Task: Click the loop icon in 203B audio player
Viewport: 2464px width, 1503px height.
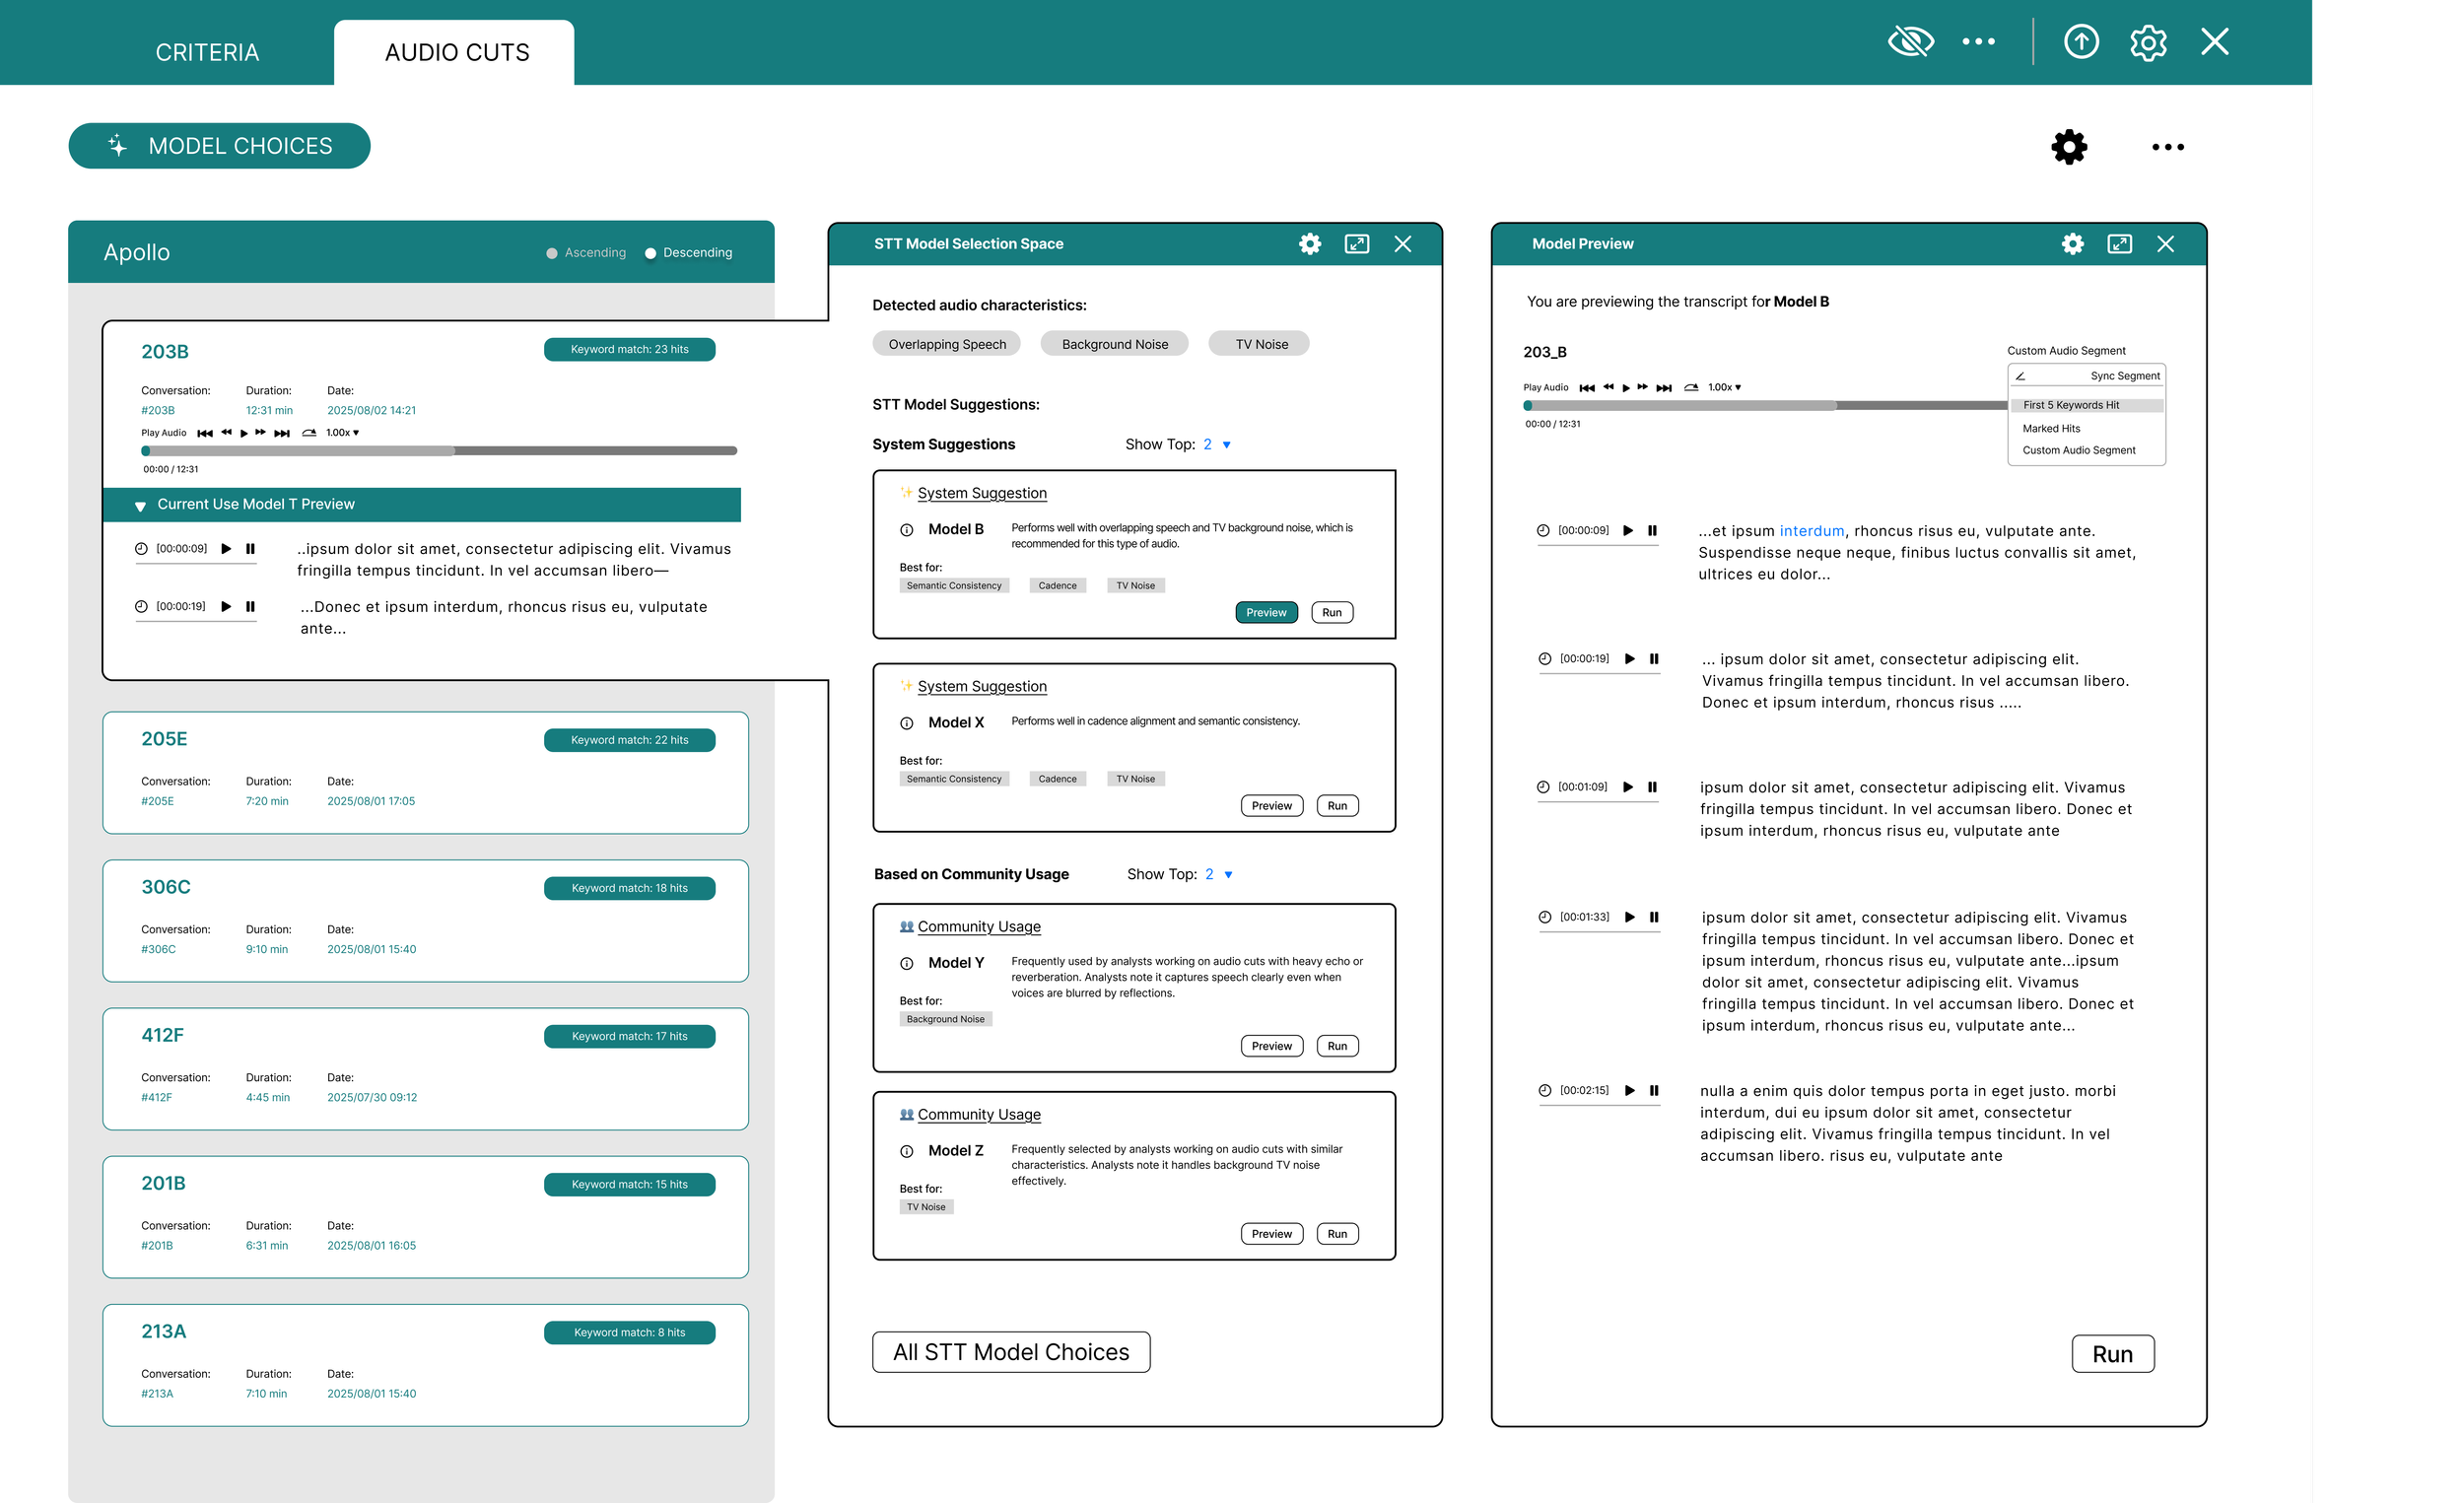Action: (x=309, y=433)
